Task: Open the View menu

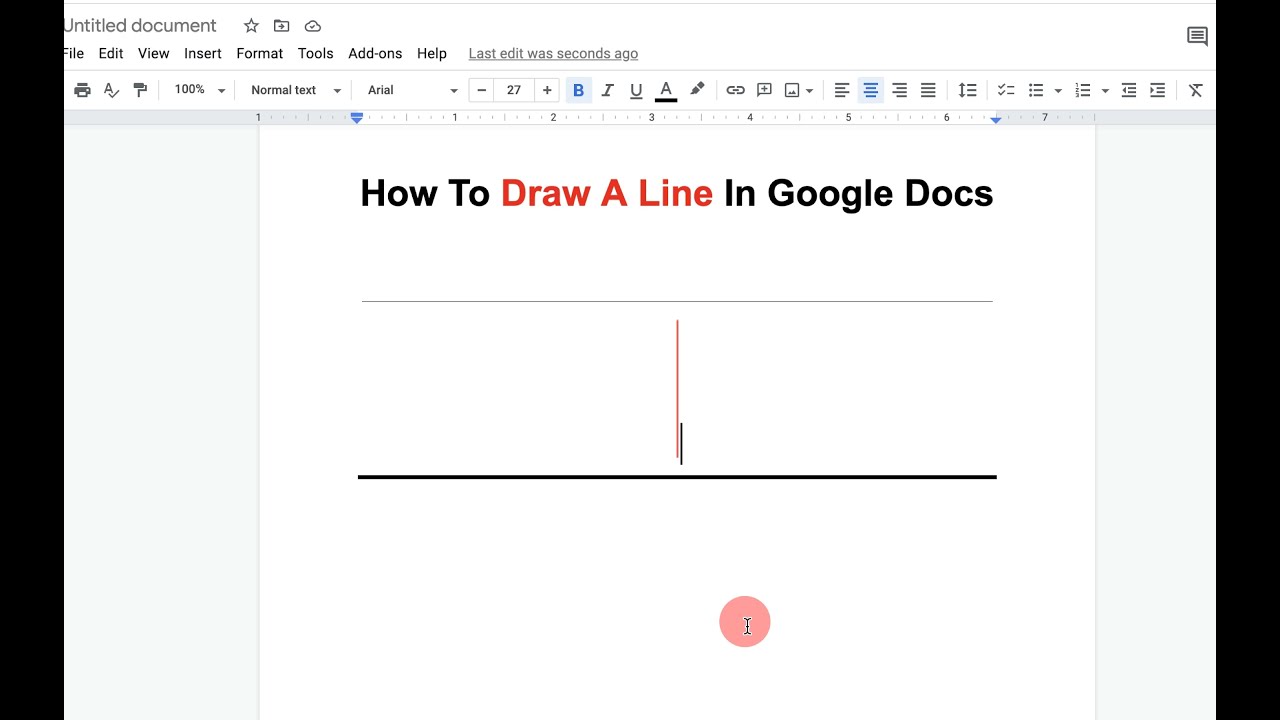Action: pyautogui.click(x=153, y=53)
